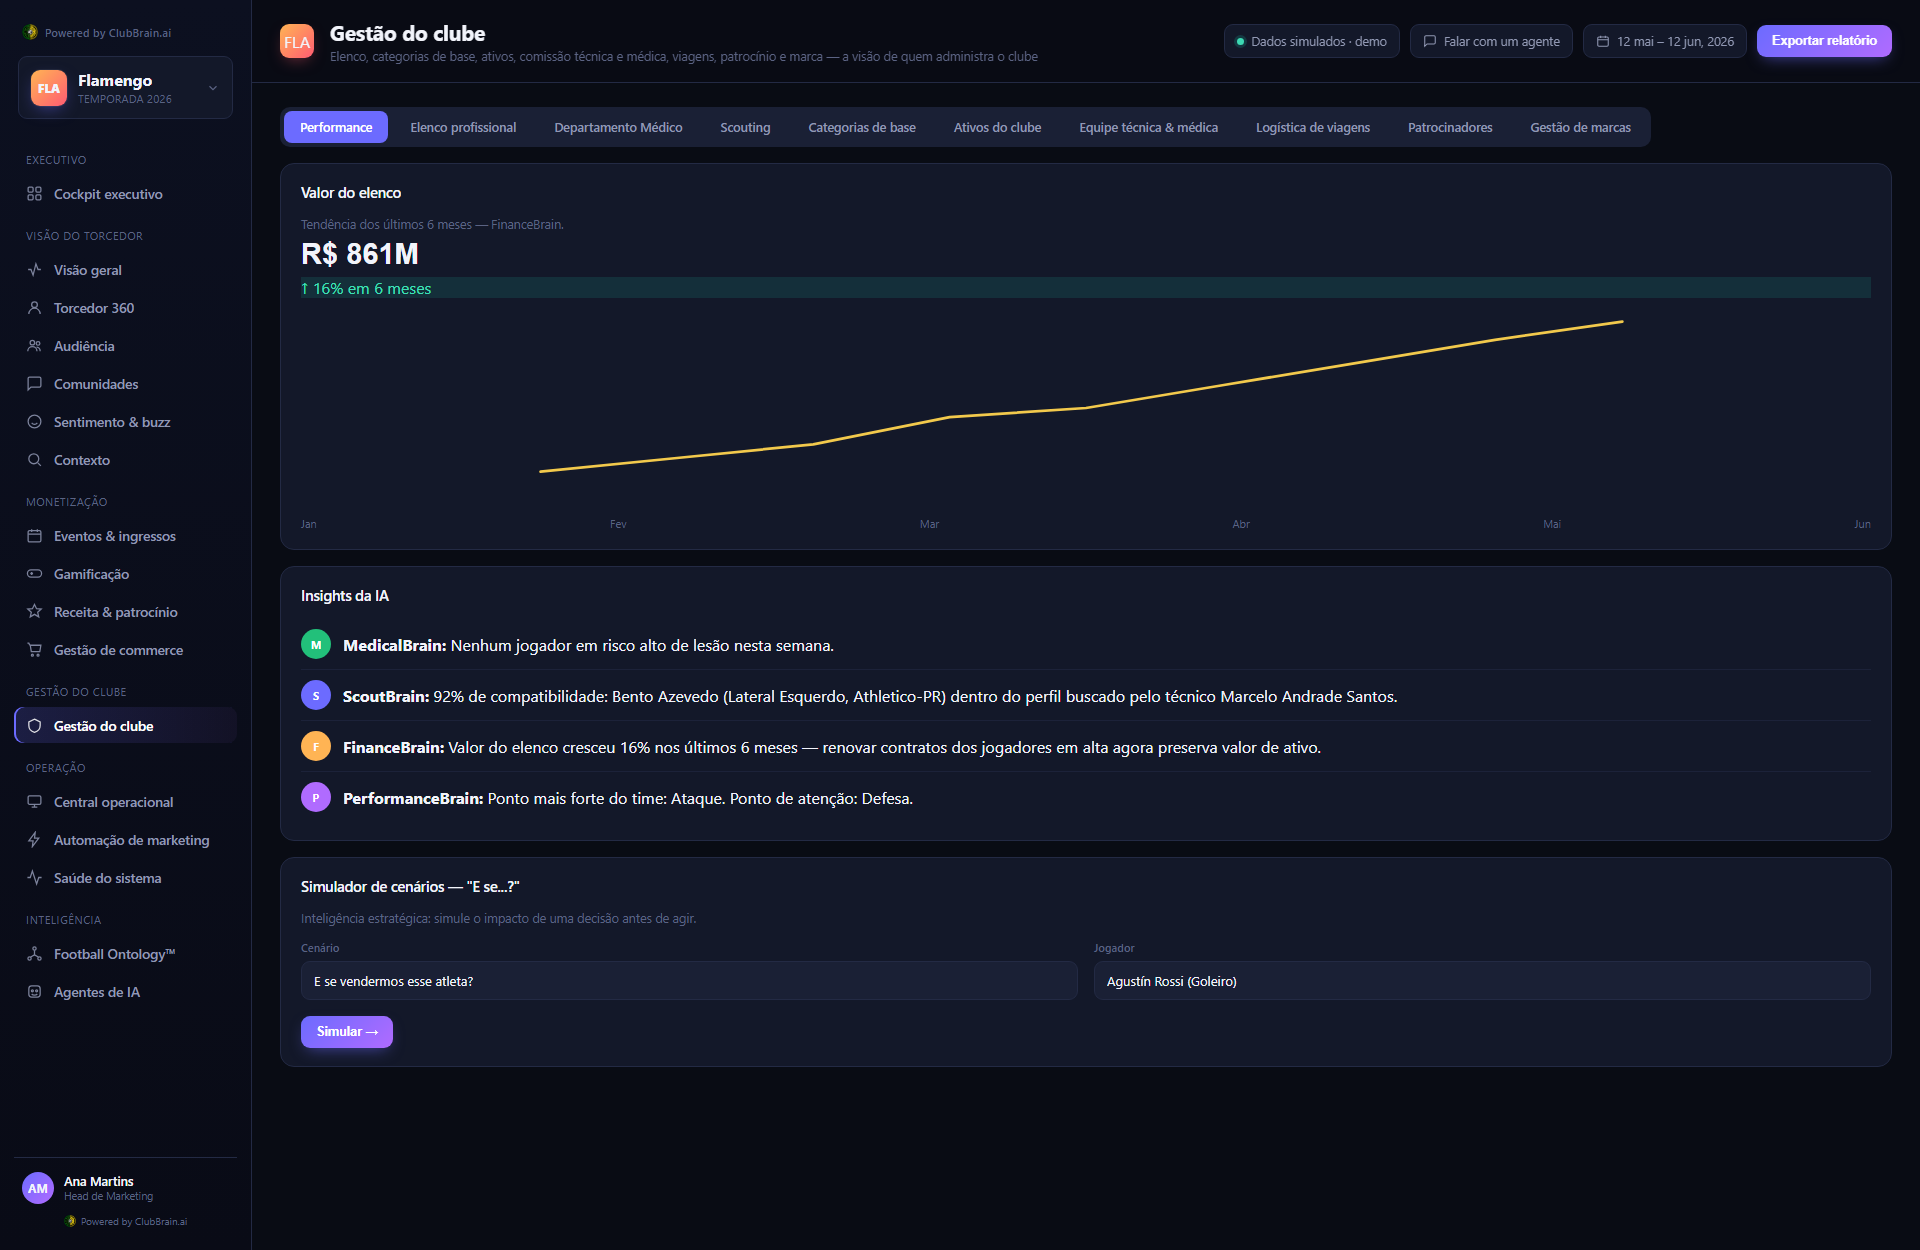Click the Contexto magnifier icon

34,460
